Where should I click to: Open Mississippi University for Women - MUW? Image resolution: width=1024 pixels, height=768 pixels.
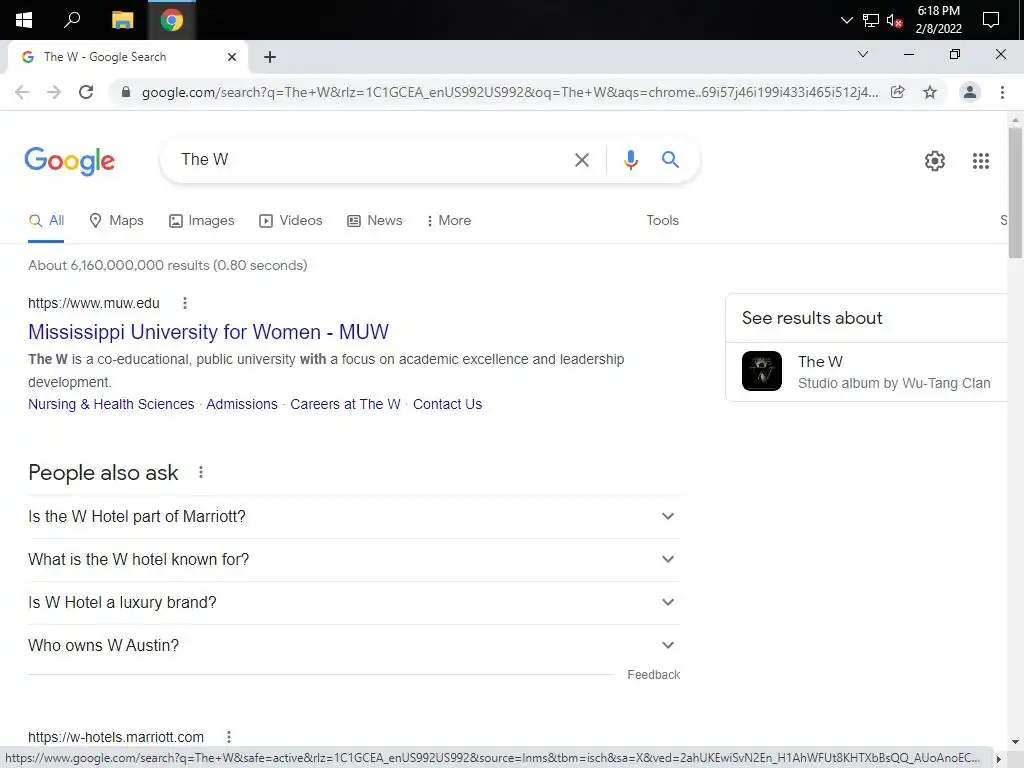click(208, 332)
